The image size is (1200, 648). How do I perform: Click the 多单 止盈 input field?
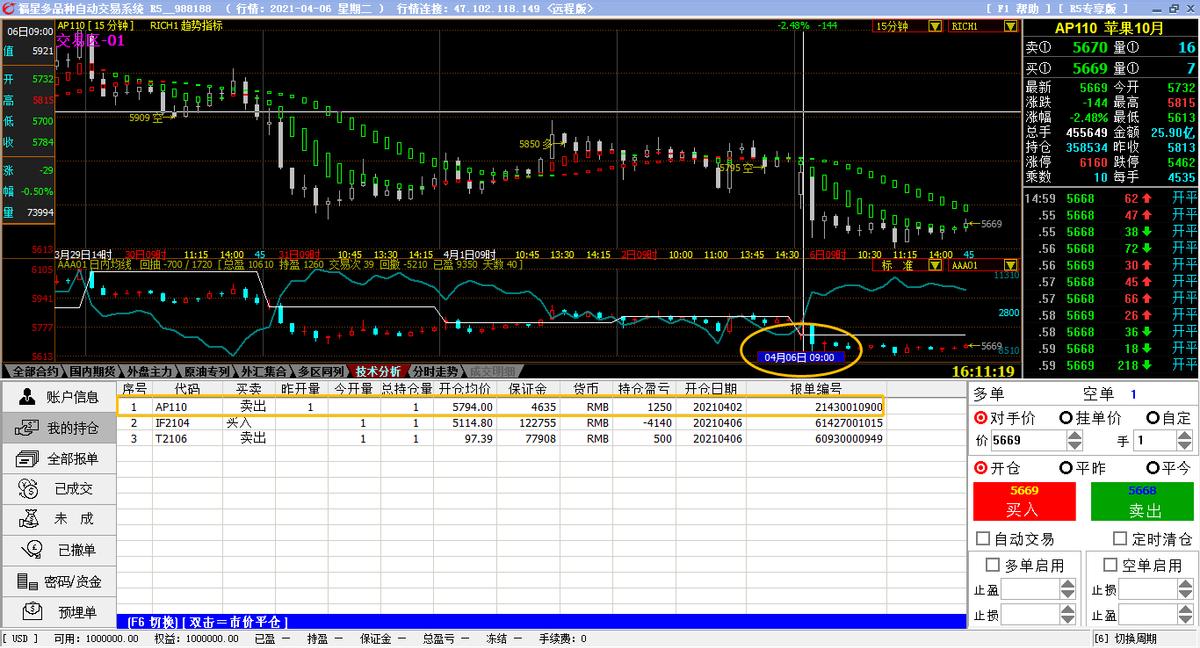pos(1031,590)
